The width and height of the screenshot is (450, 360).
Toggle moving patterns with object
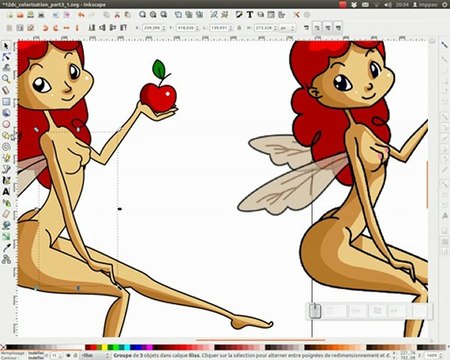[x=338, y=28]
